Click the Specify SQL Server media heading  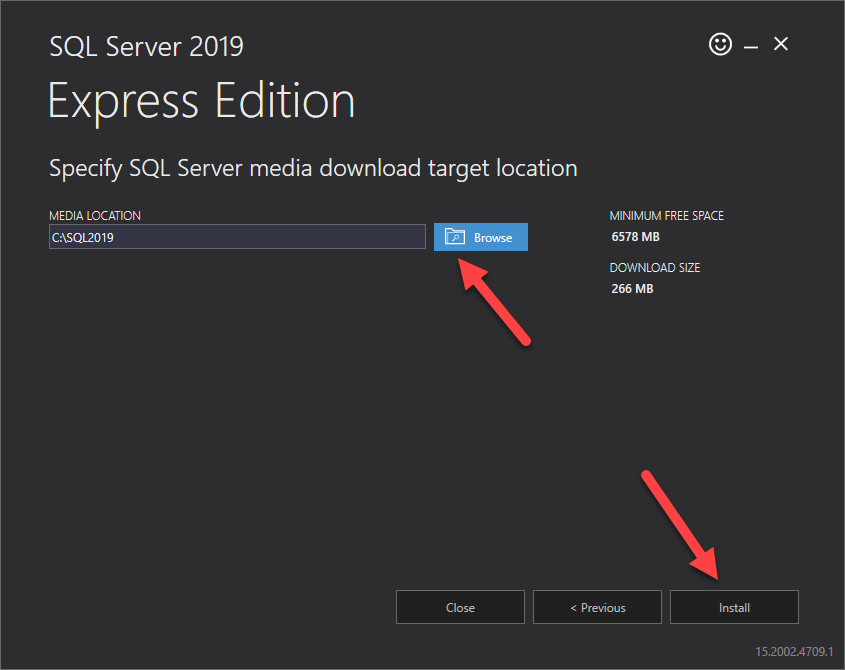[x=313, y=168]
